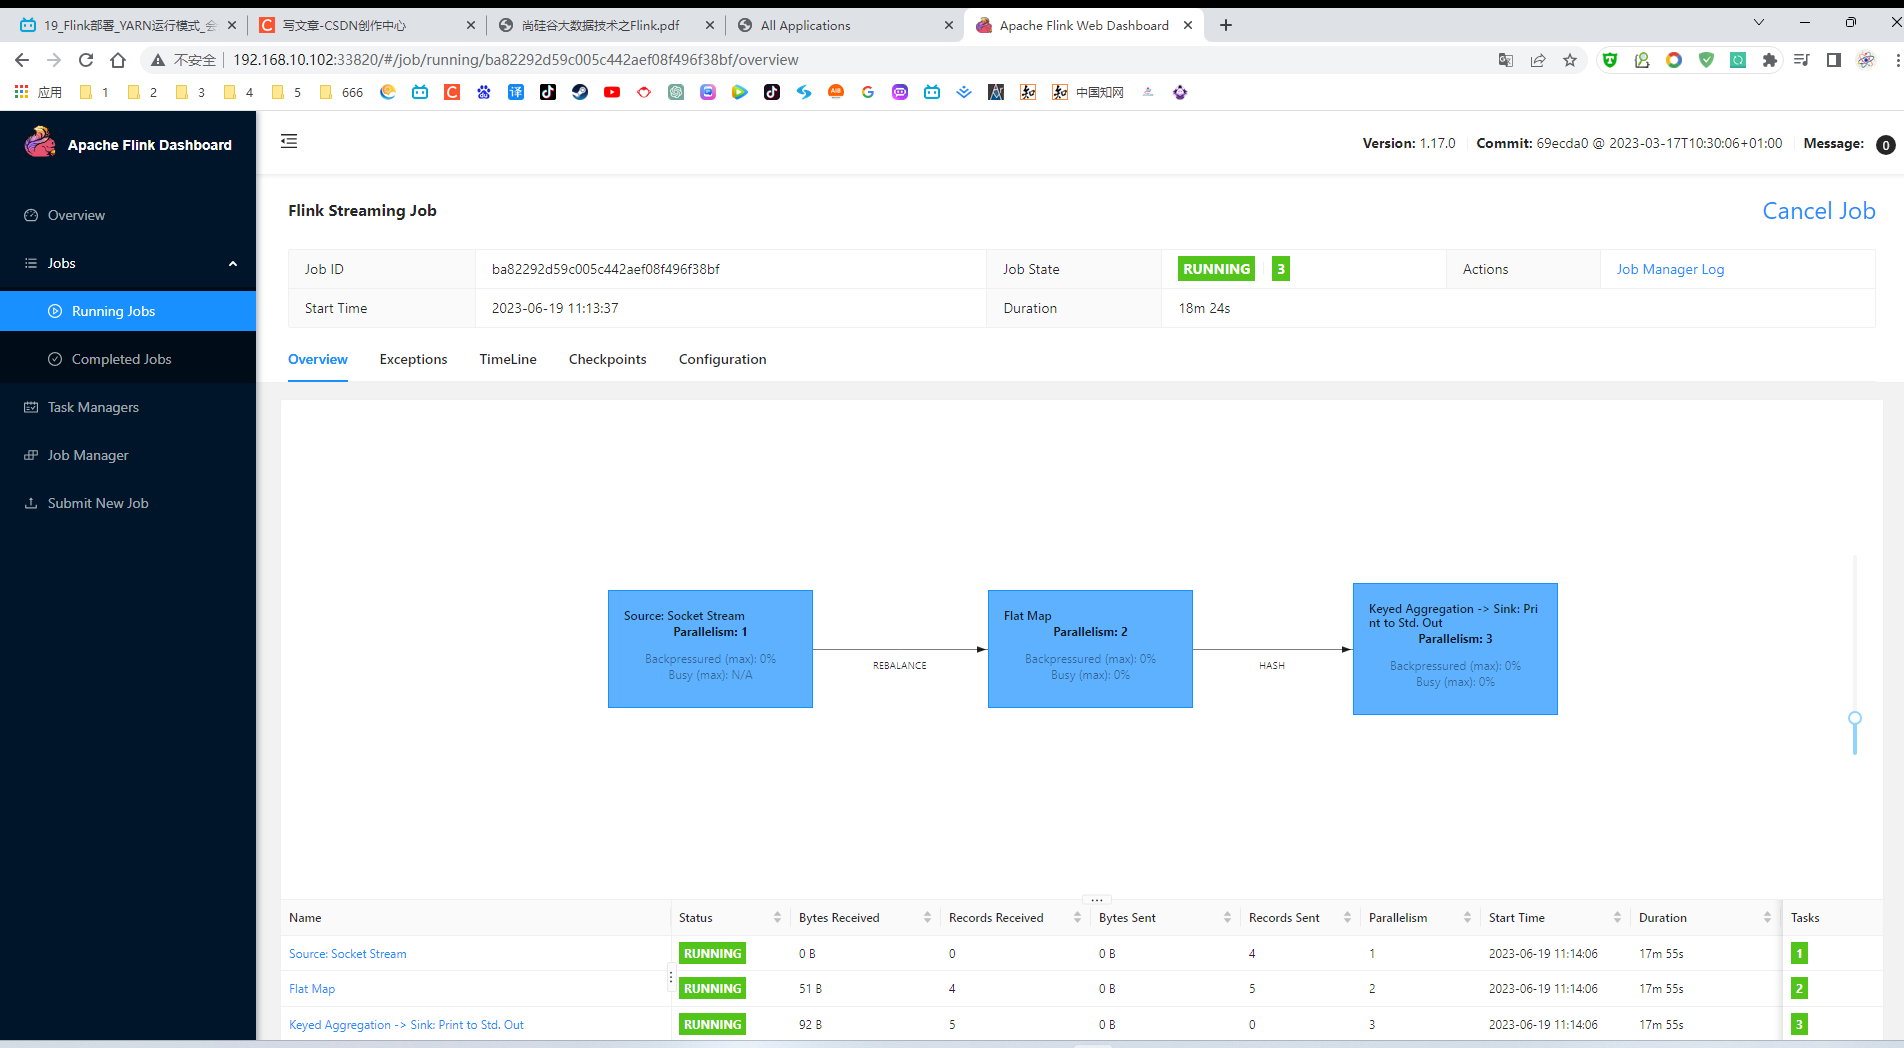This screenshot has height=1048, width=1904.
Task: Switch to Checkpoints tab
Action: coord(607,359)
